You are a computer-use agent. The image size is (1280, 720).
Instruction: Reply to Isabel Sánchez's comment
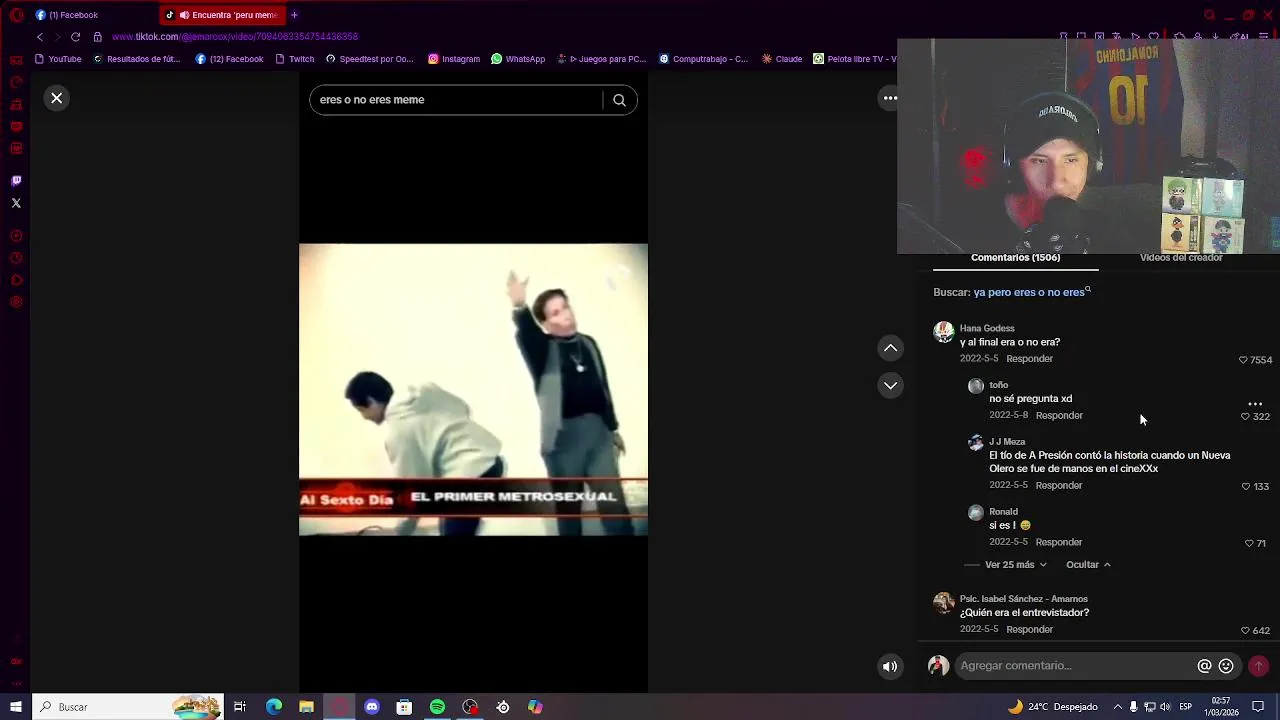click(x=1029, y=630)
